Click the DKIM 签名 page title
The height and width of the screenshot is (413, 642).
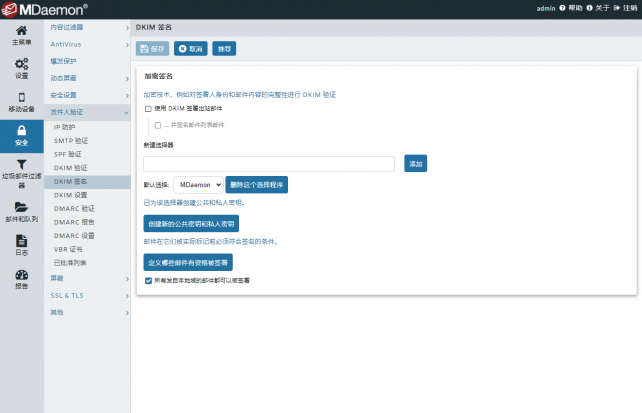(154, 27)
